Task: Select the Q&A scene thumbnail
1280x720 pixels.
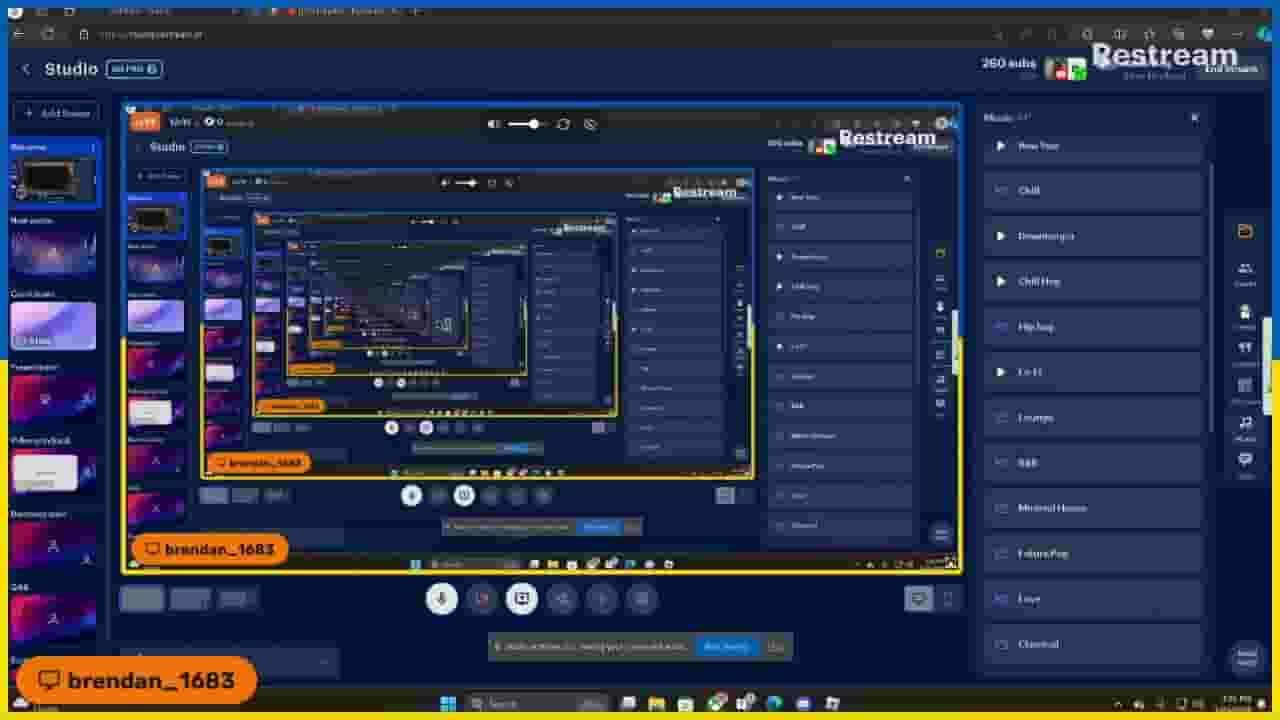Action: (53, 618)
